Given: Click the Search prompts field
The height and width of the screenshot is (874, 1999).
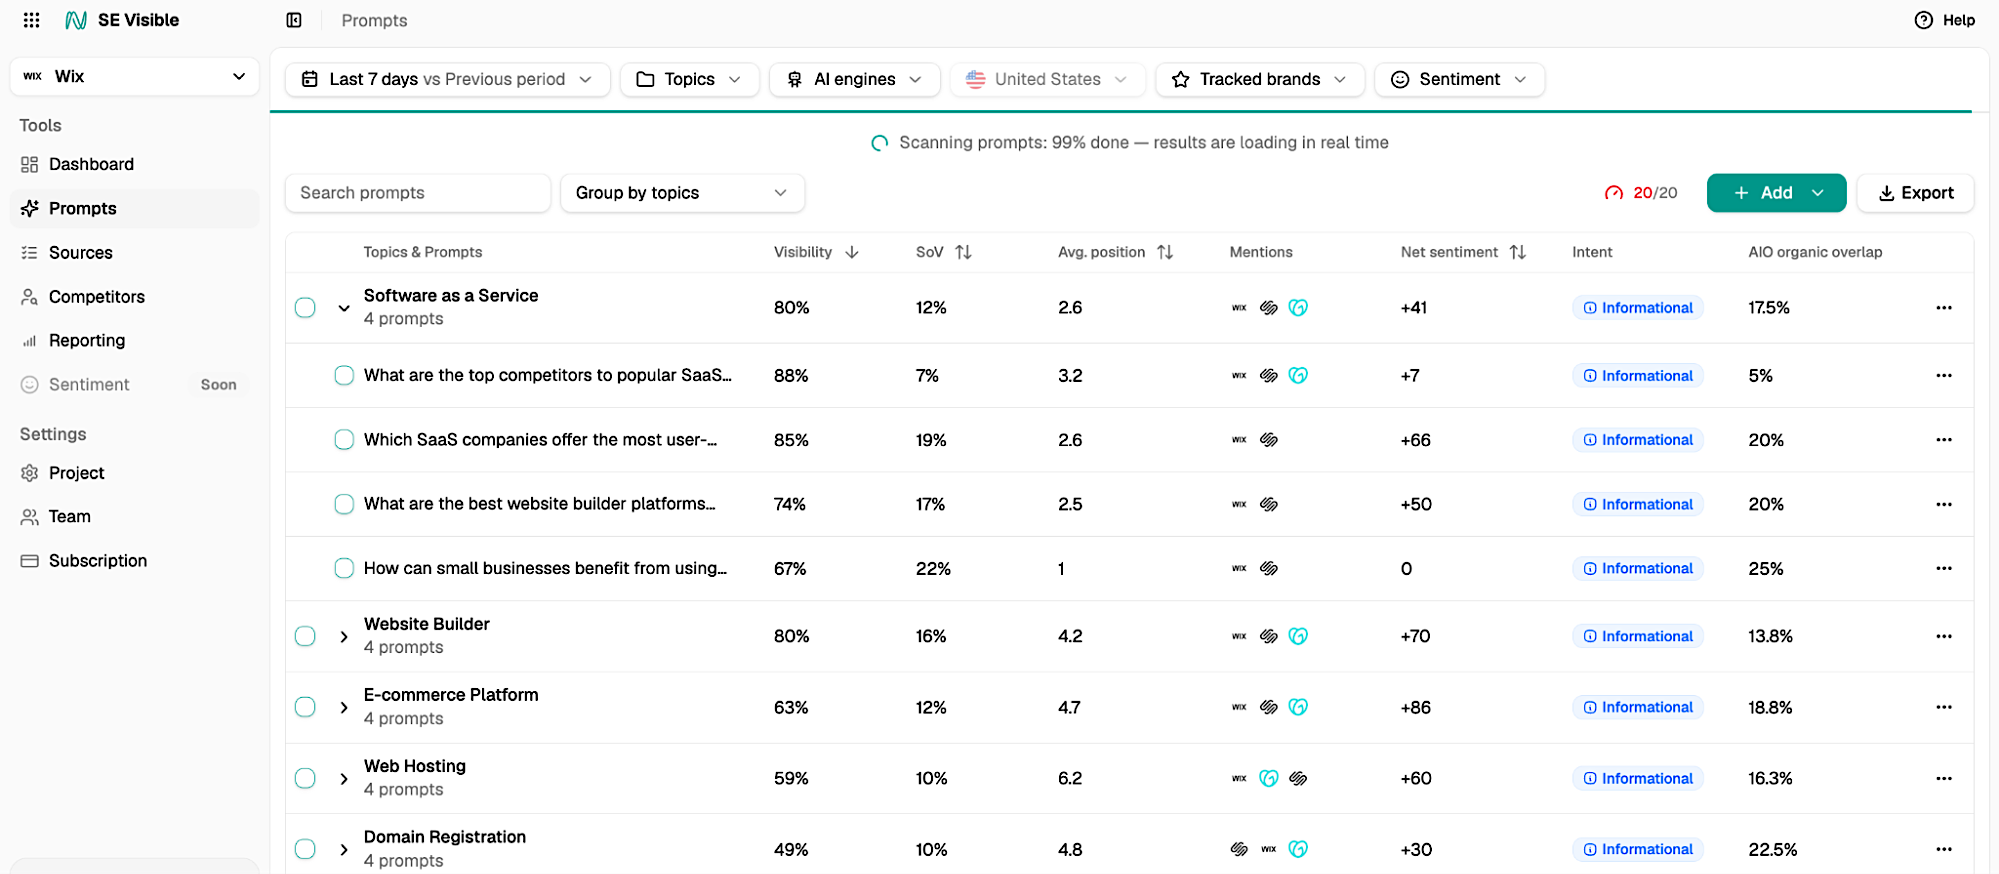Looking at the screenshot, I should tap(418, 193).
